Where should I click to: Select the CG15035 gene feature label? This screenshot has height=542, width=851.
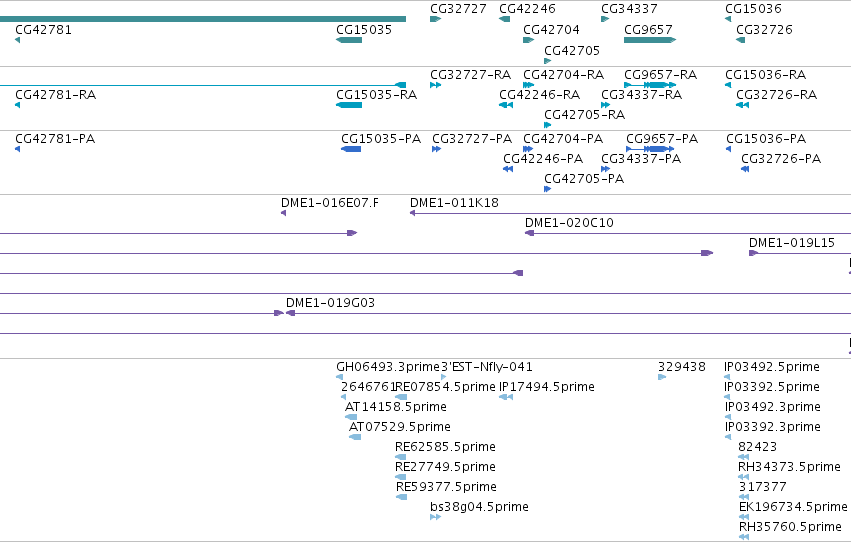tap(364, 29)
